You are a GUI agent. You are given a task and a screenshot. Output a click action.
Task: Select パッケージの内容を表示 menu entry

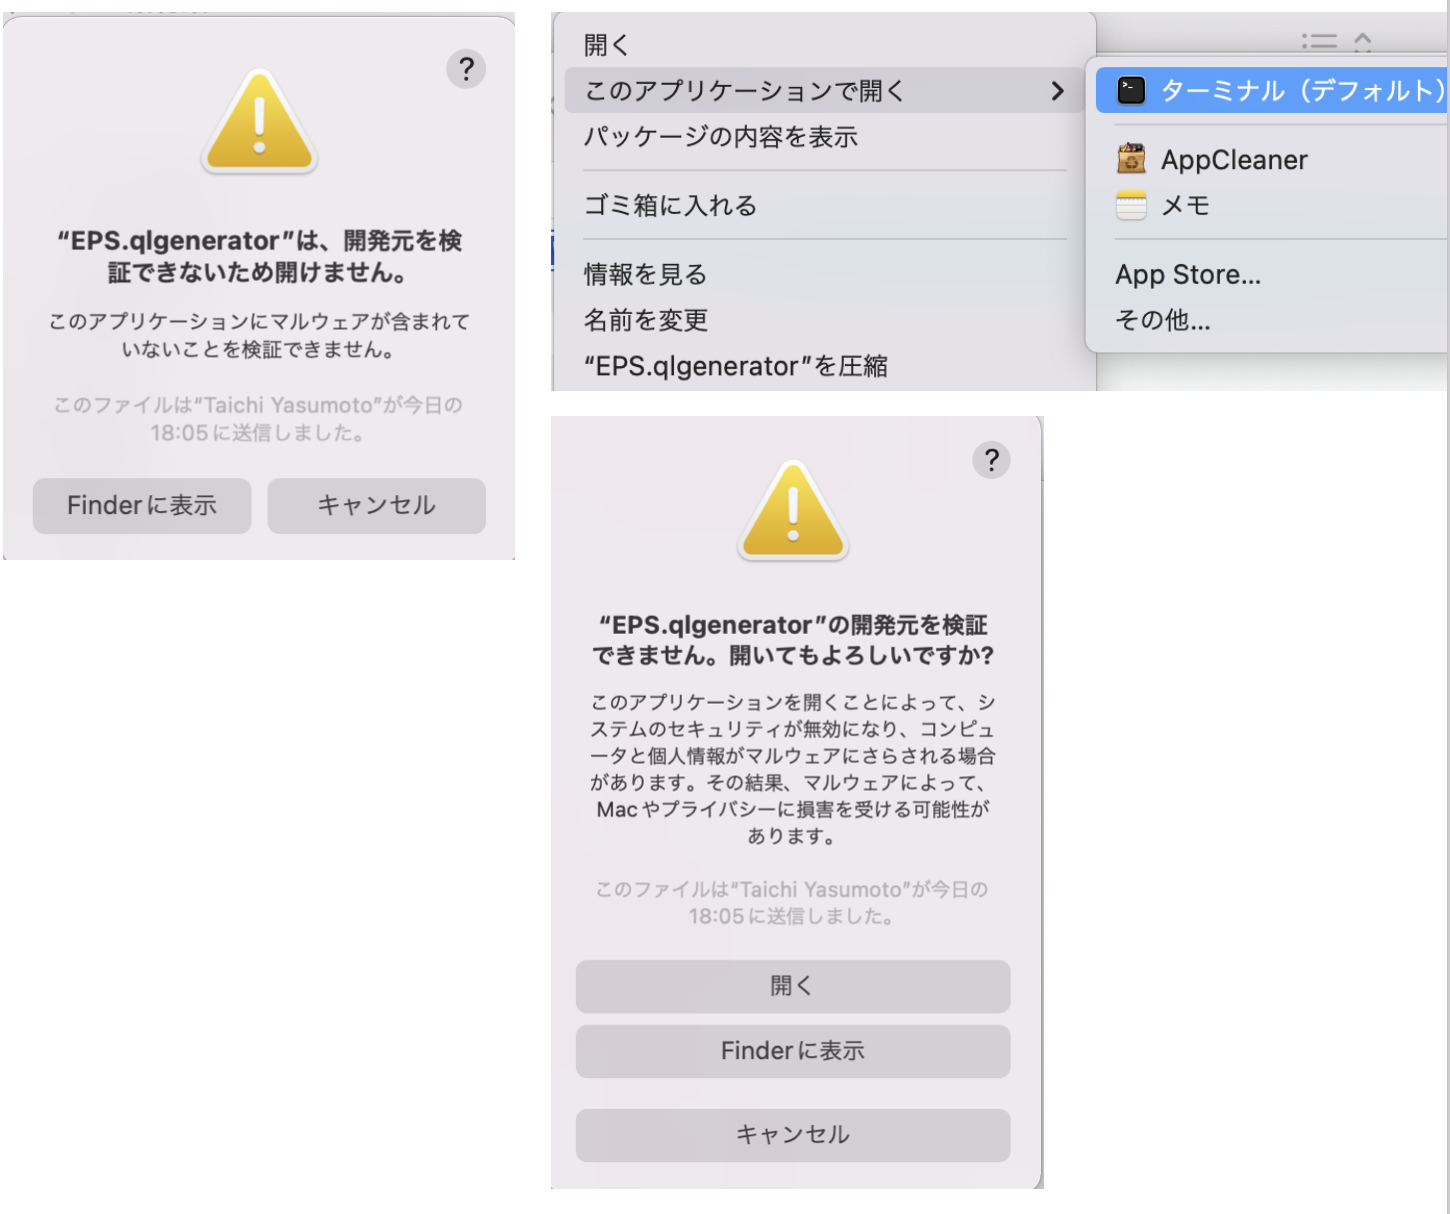(721, 137)
